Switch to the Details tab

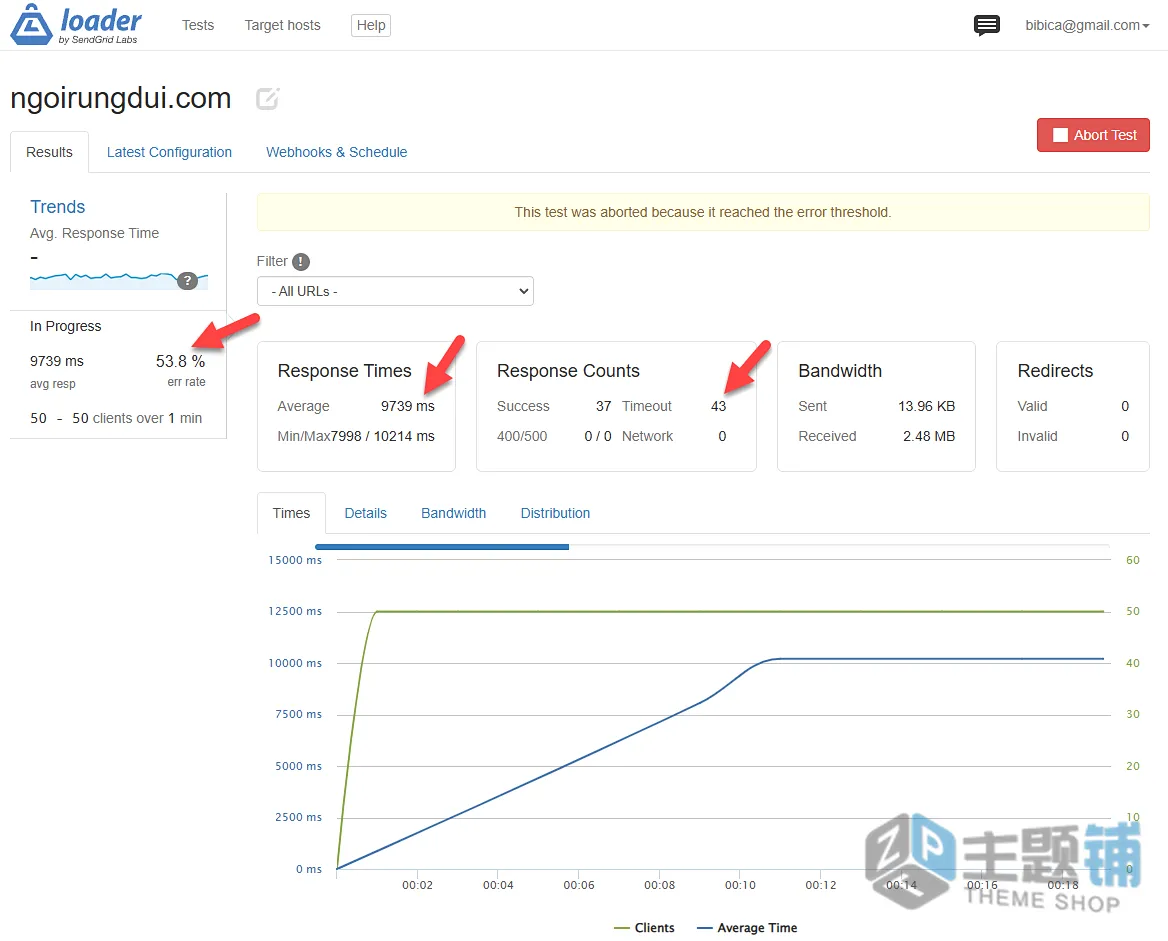[x=366, y=513]
